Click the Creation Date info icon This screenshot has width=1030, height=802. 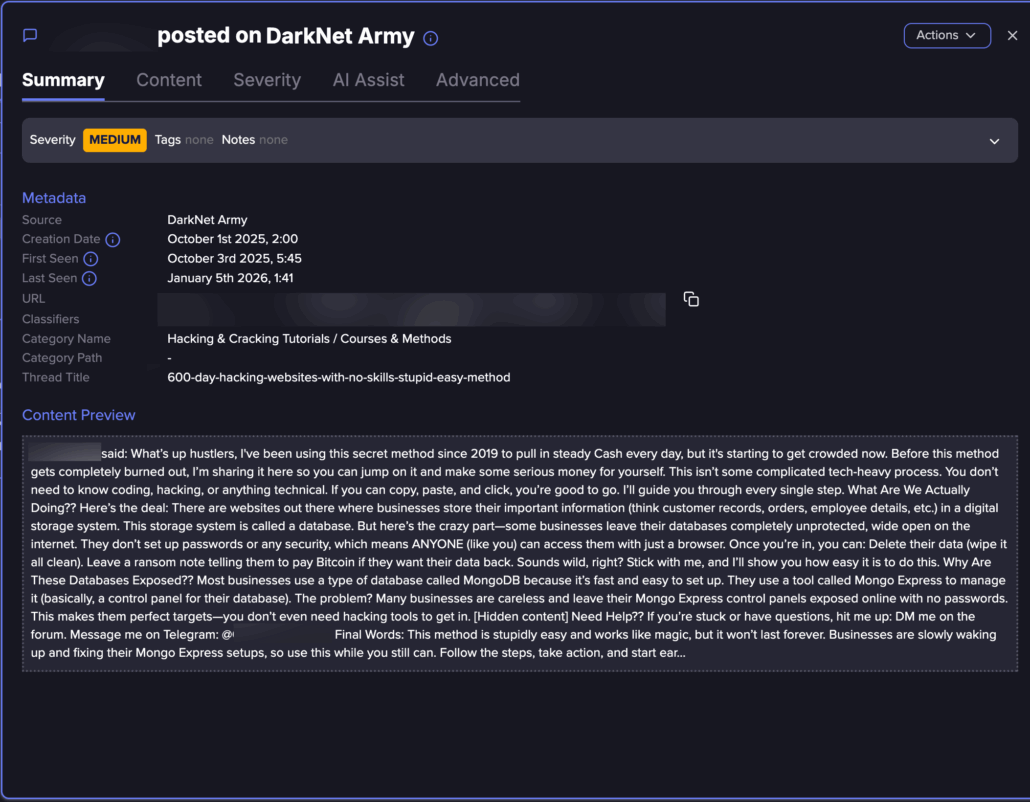pyautogui.click(x=113, y=240)
